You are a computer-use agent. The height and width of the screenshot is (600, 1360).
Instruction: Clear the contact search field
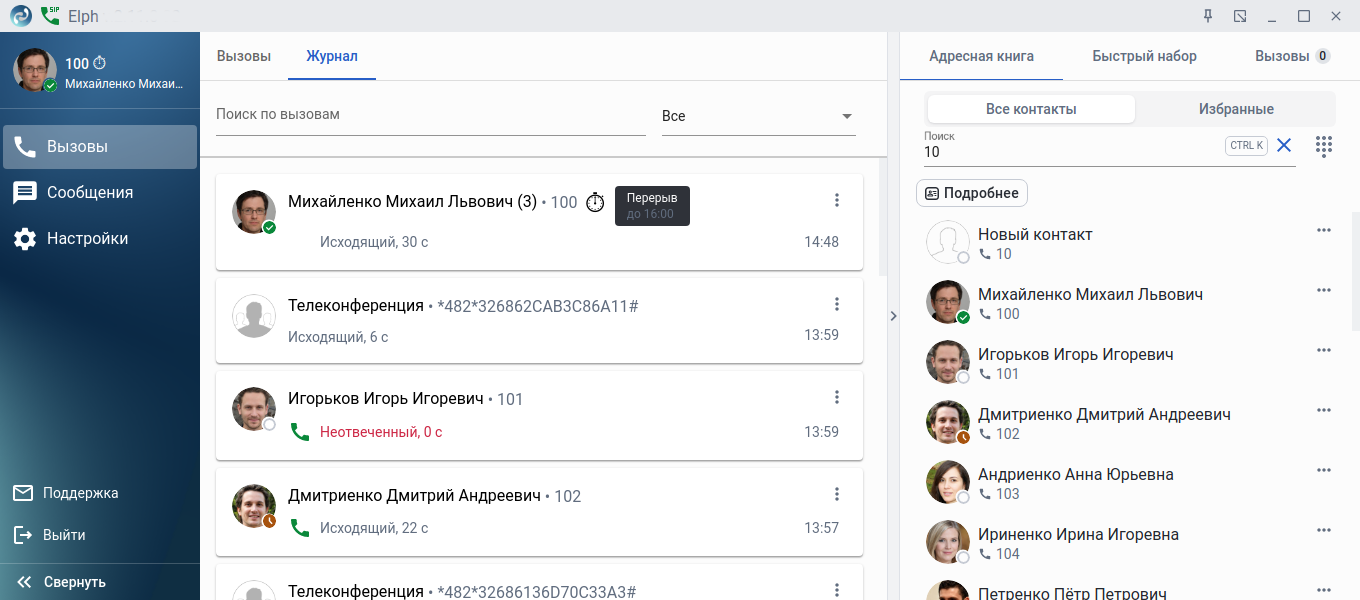pyautogui.click(x=1284, y=146)
